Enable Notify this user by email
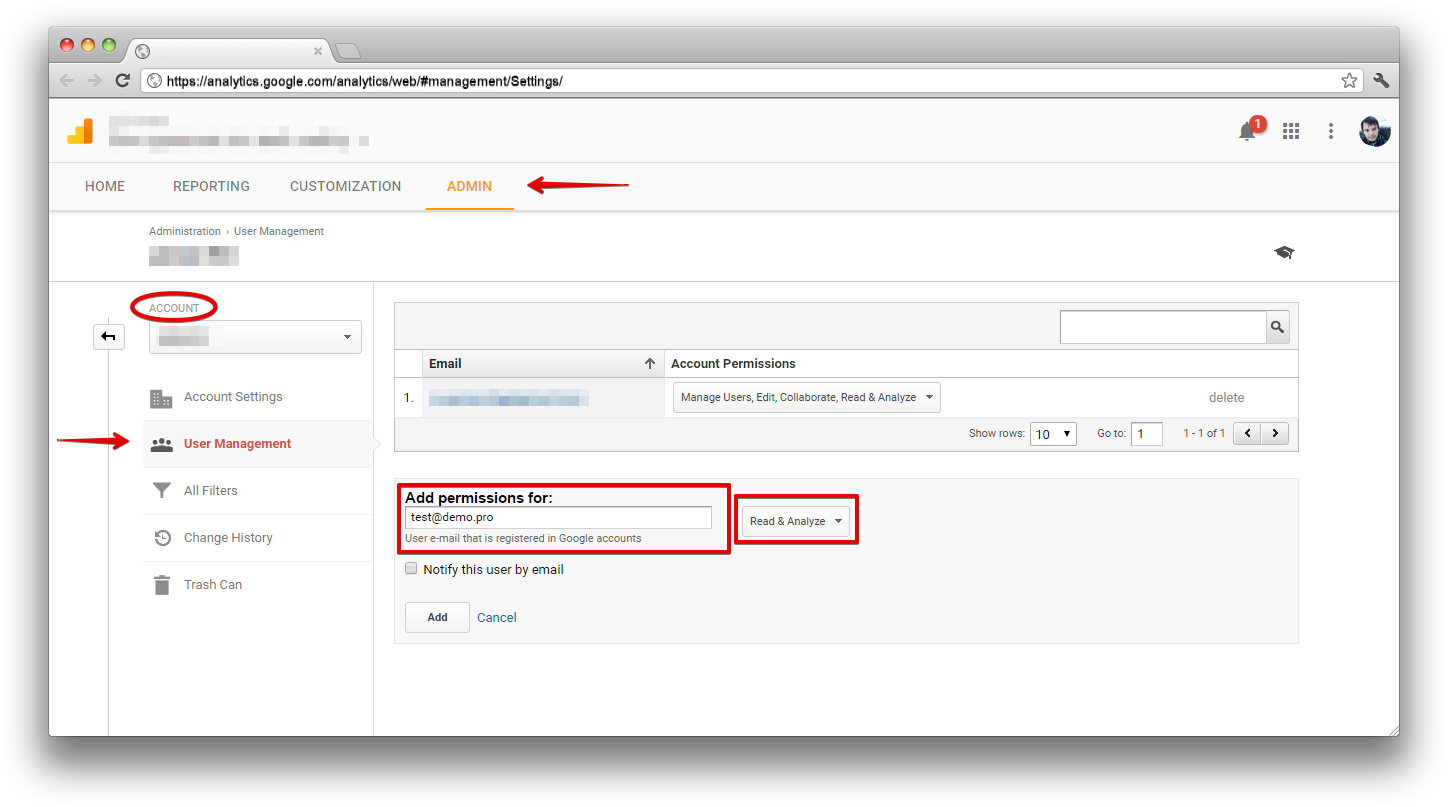This screenshot has width=1448, height=807. point(411,569)
